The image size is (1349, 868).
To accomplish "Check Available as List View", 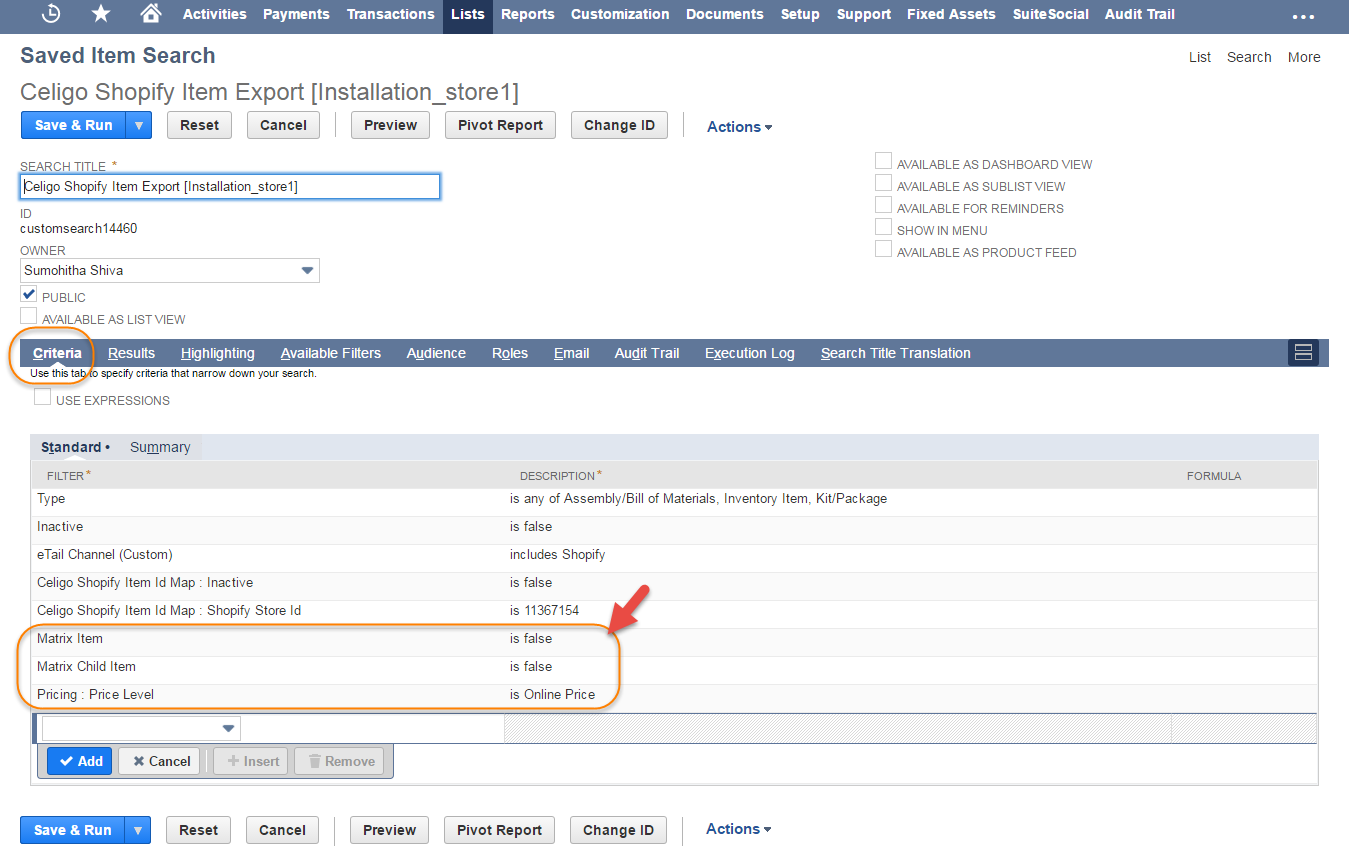I will [28, 317].
